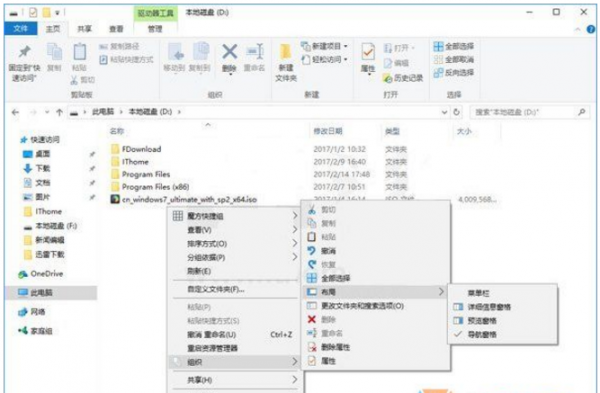Click the refresh icon beside address bar
The width and height of the screenshot is (600, 393).
(x=457, y=112)
